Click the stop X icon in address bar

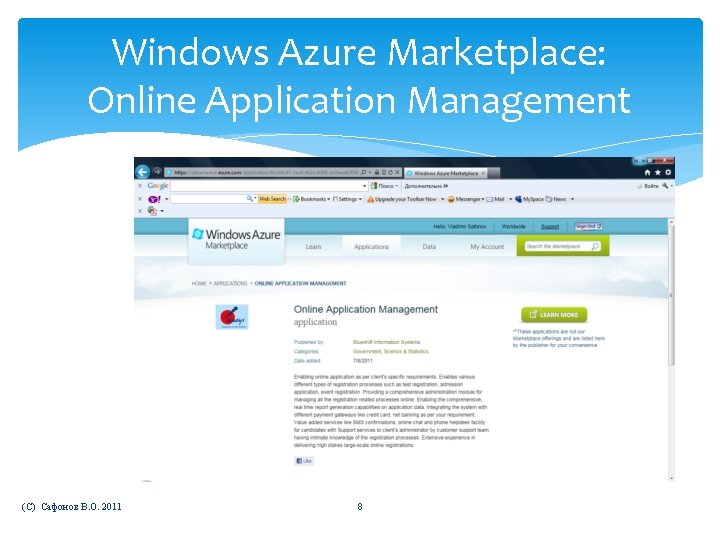tap(398, 172)
